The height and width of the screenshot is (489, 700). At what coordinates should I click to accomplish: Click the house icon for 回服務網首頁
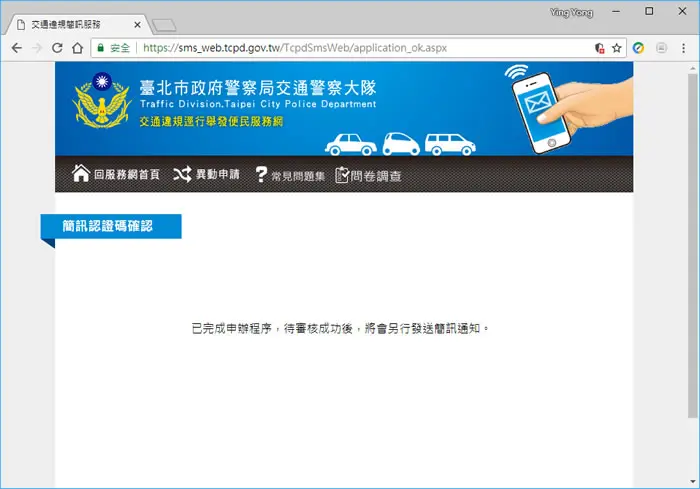click(x=81, y=173)
